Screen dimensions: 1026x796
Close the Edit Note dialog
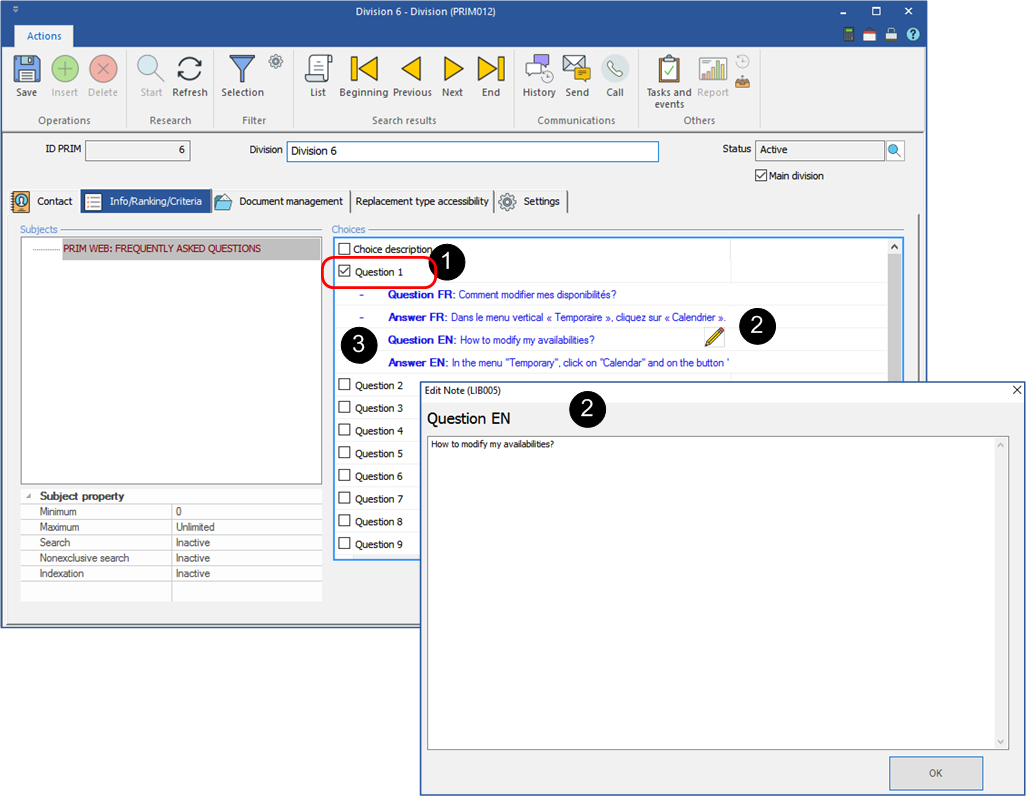pos(1016,390)
